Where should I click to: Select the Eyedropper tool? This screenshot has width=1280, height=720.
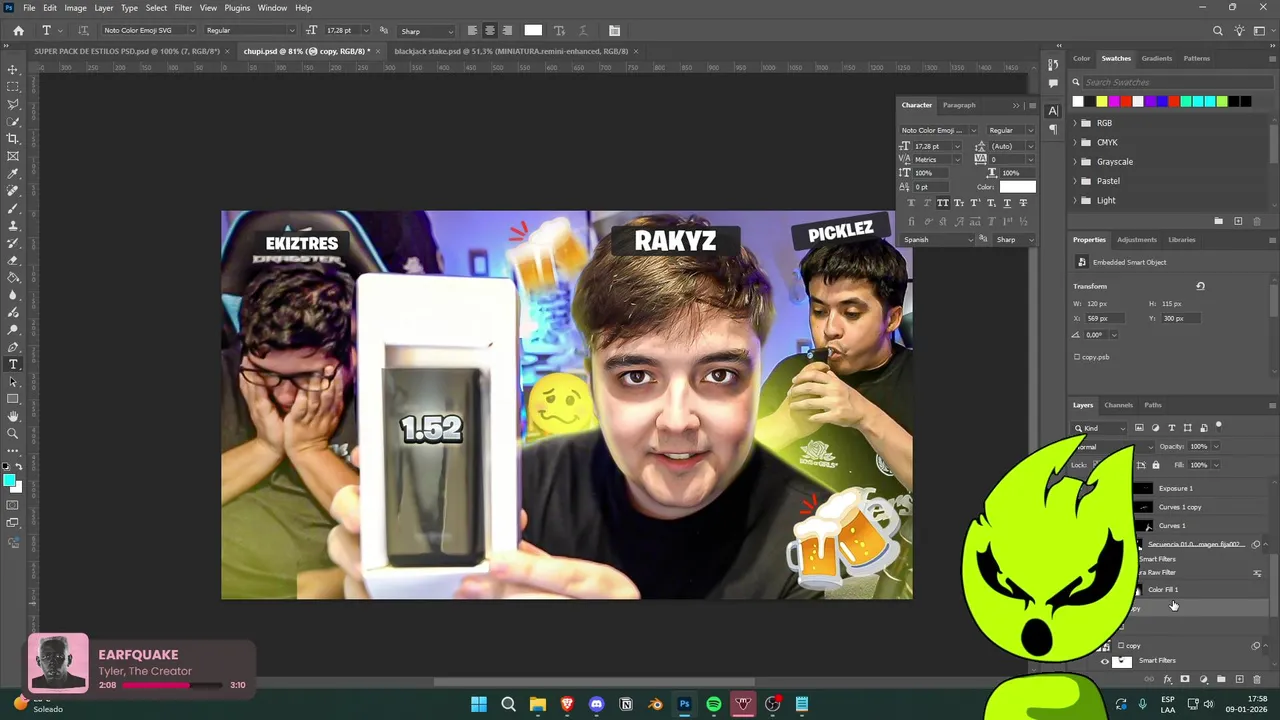[x=13, y=174]
